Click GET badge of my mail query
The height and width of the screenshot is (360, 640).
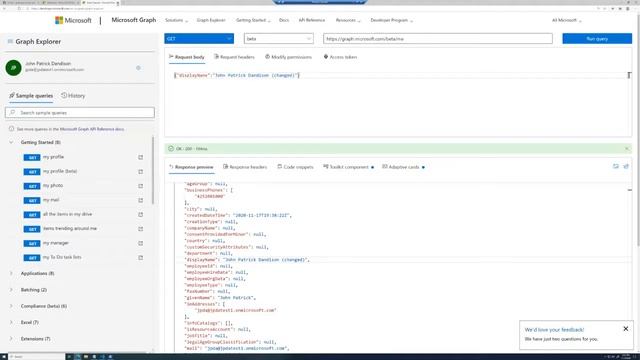pos(32,200)
